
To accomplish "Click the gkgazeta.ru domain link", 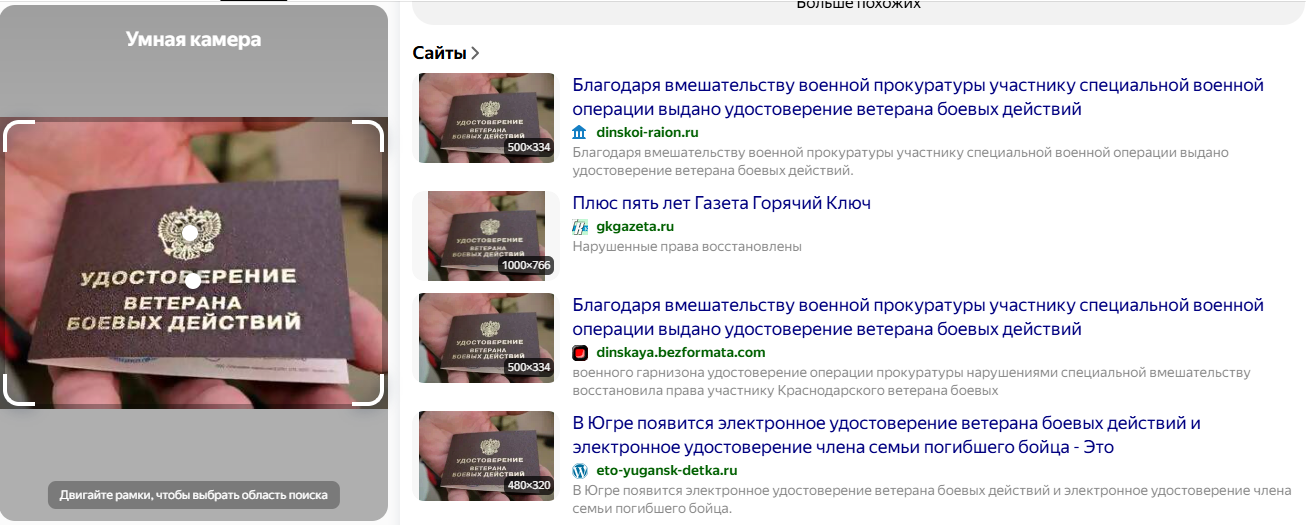I will click(x=635, y=227).
